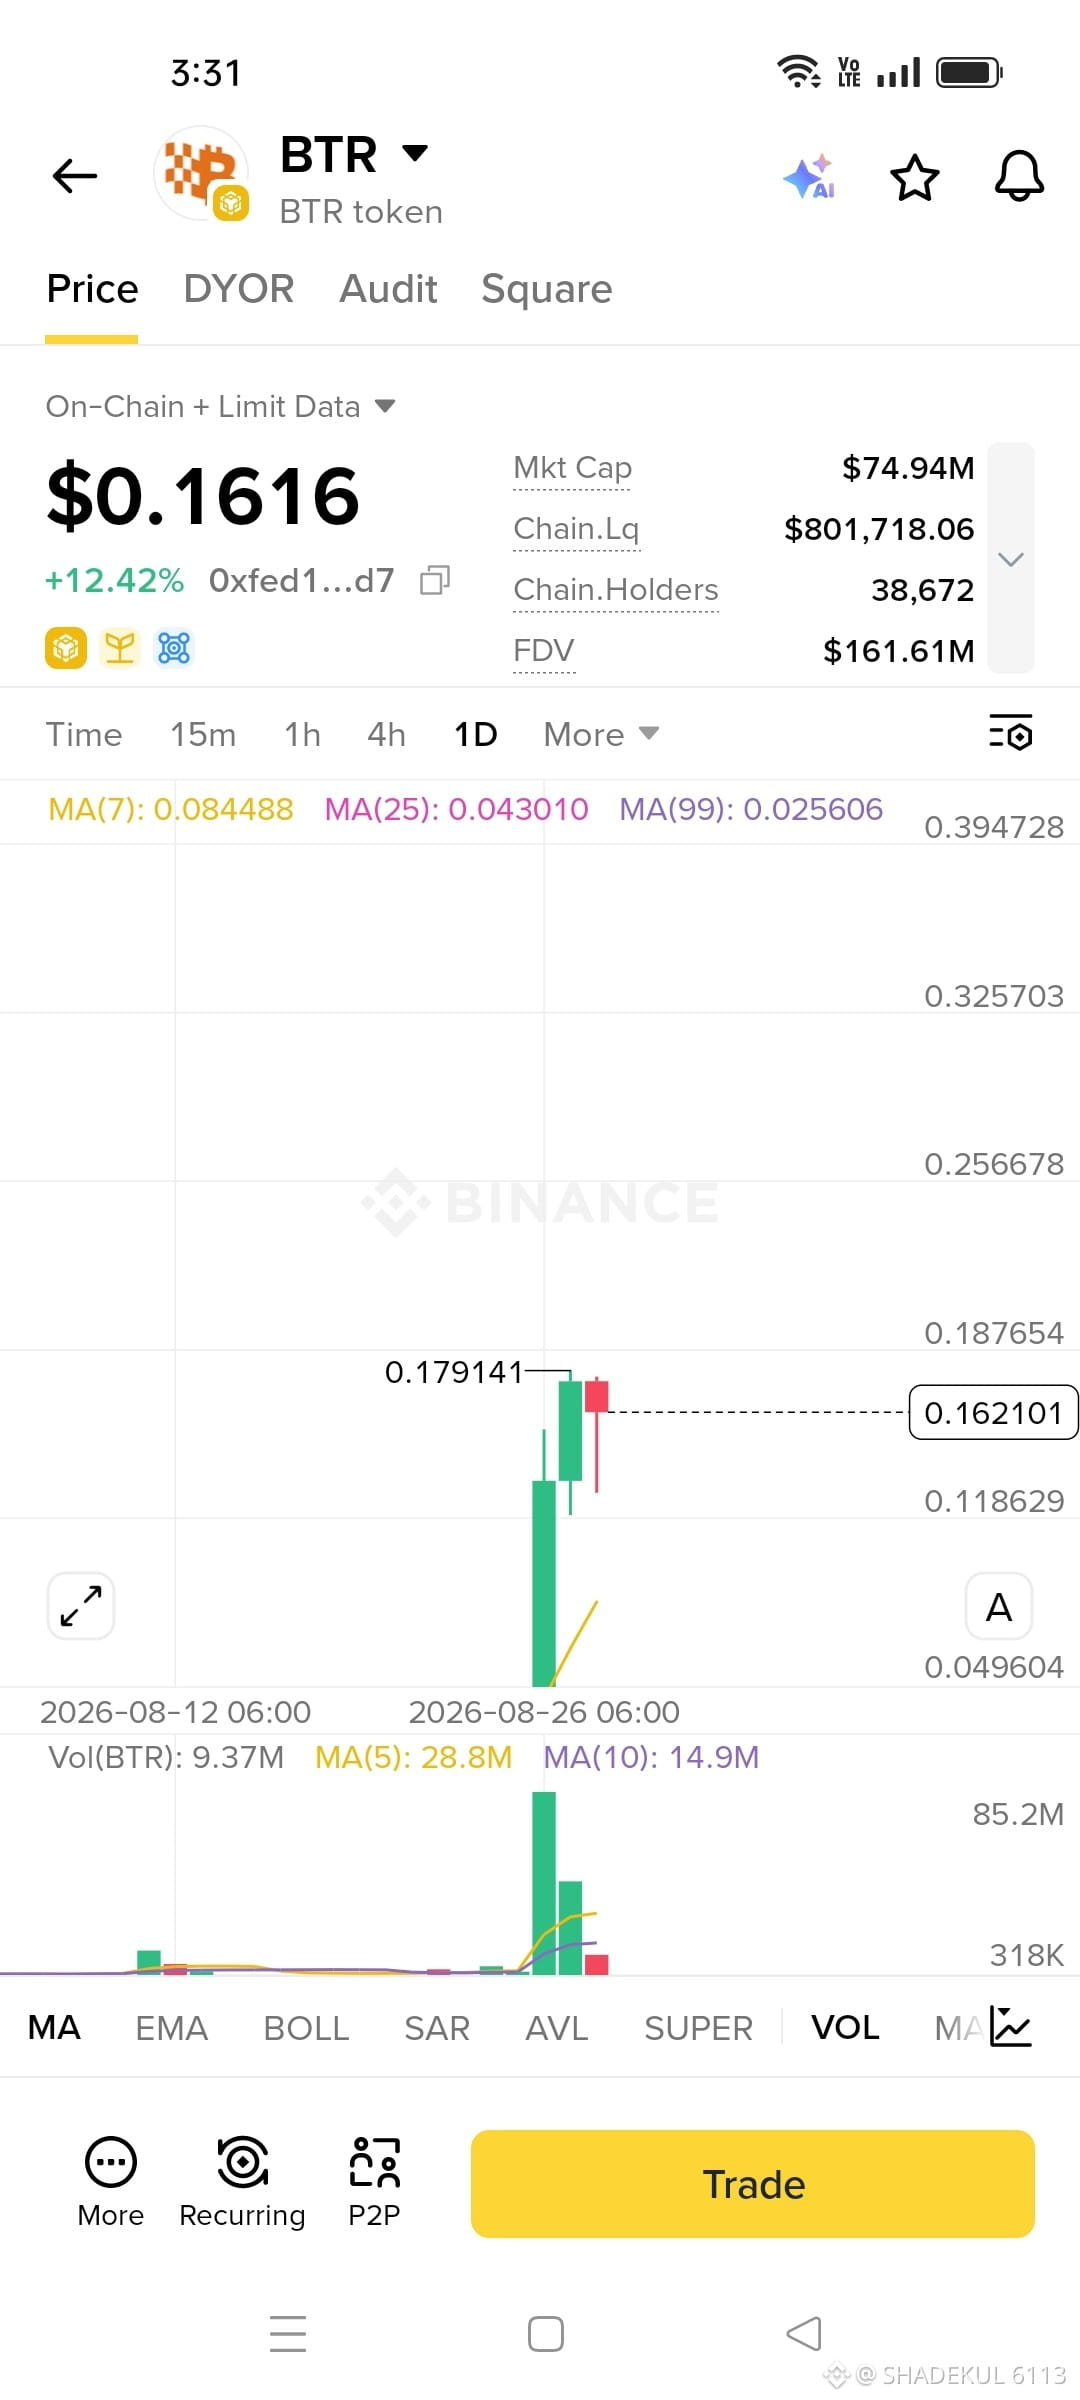Select the 4h chart interval
Image resolution: width=1080 pixels, height=2400 pixels.
[386, 735]
